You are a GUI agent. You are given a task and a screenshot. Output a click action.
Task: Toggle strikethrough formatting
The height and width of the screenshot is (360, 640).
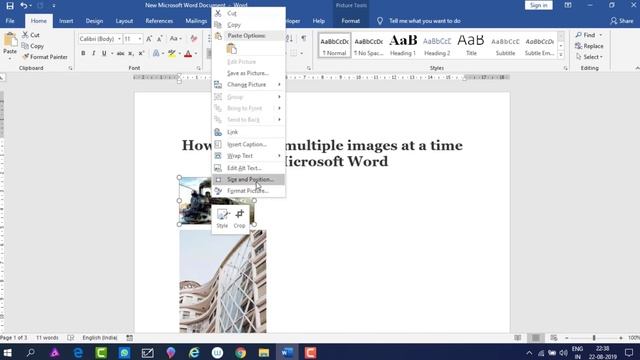(120, 53)
